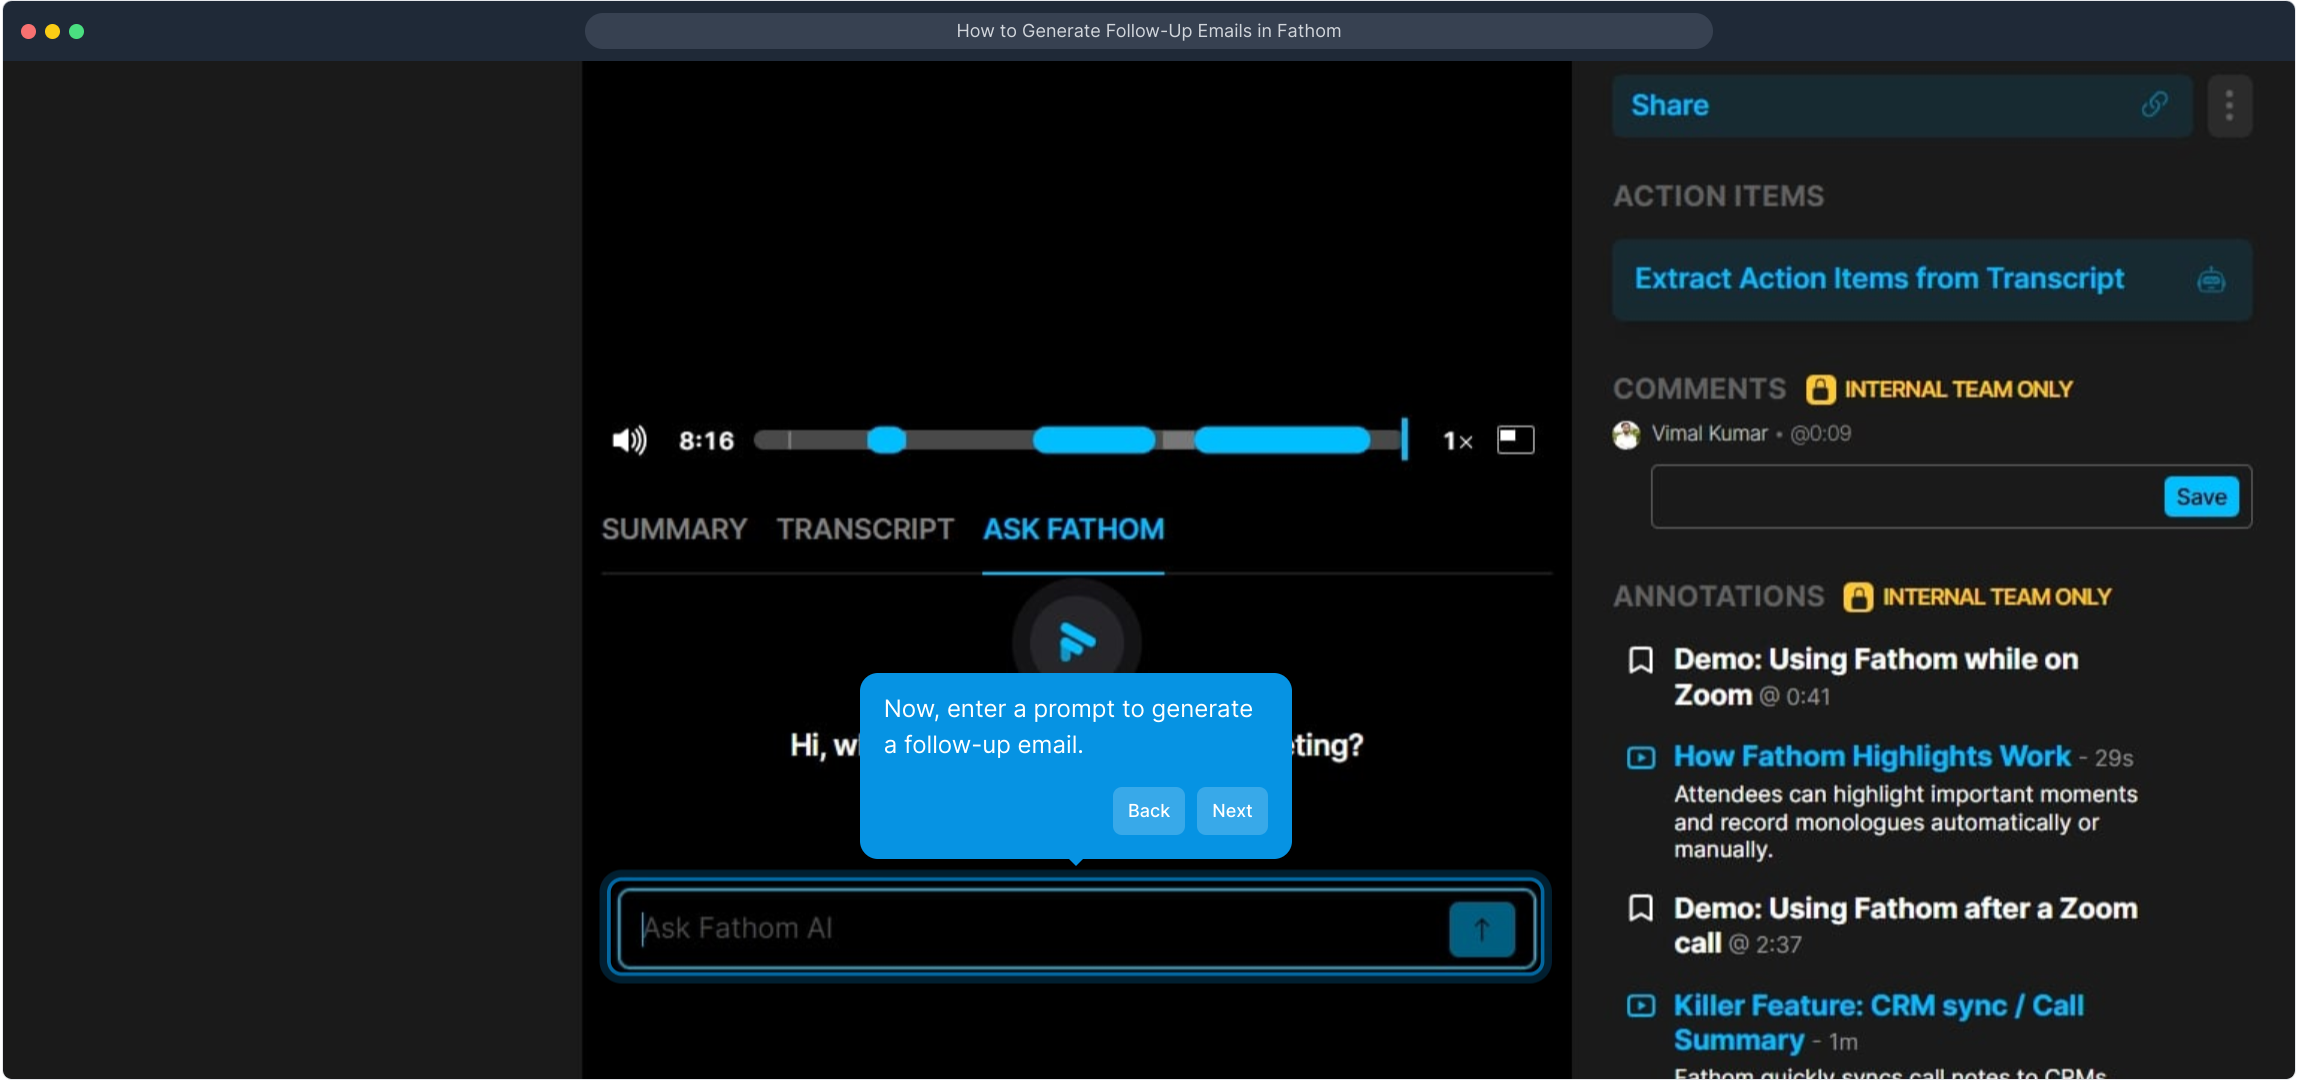The width and height of the screenshot is (2298, 1080).
Task: Click the INTERNAL TEAM ONLY label beside ANNOTATIONS
Action: (1996, 597)
